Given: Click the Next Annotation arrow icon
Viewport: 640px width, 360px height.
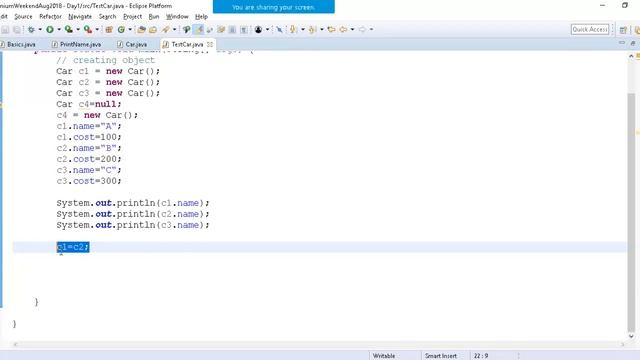Looking at the screenshot, I should pos(293,29).
